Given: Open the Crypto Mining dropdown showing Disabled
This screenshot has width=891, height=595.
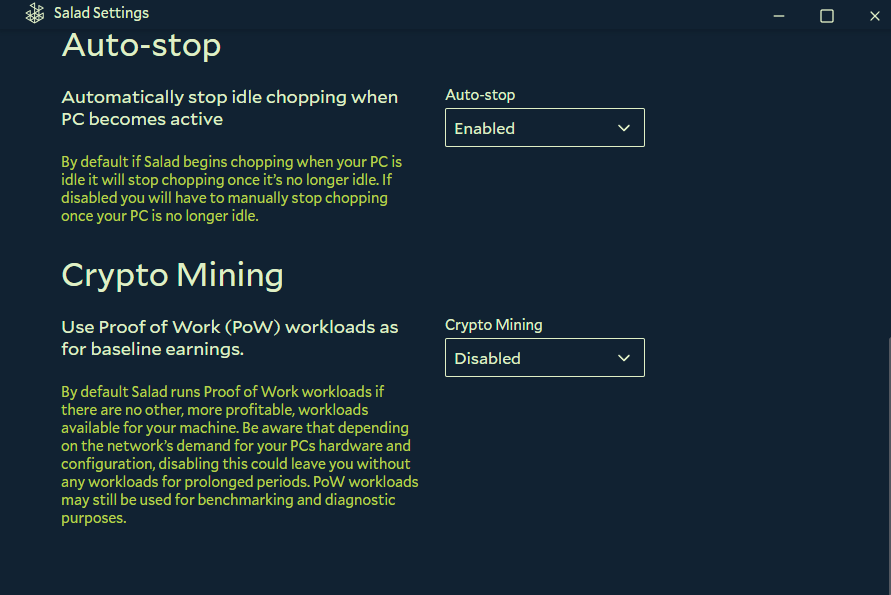Looking at the screenshot, I should pos(544,358).
